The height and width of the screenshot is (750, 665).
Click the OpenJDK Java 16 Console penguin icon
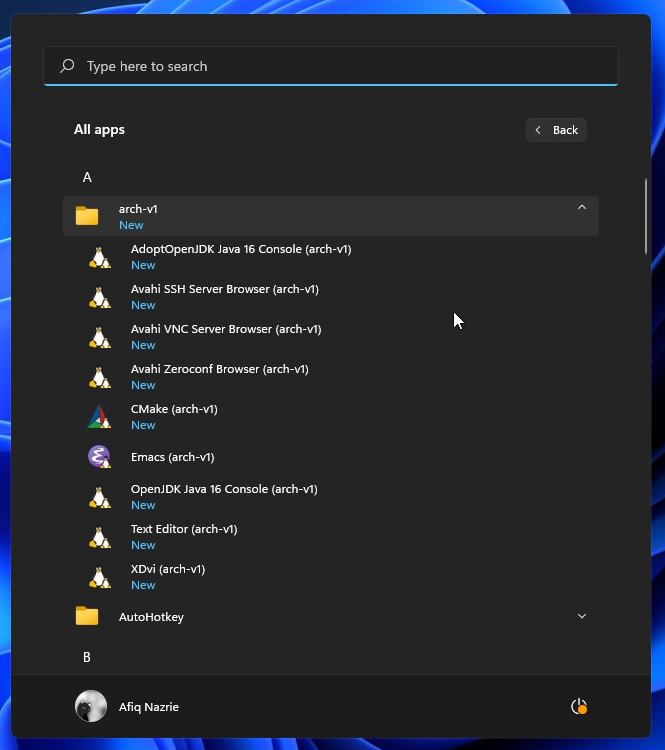click(x=100, y=497)
